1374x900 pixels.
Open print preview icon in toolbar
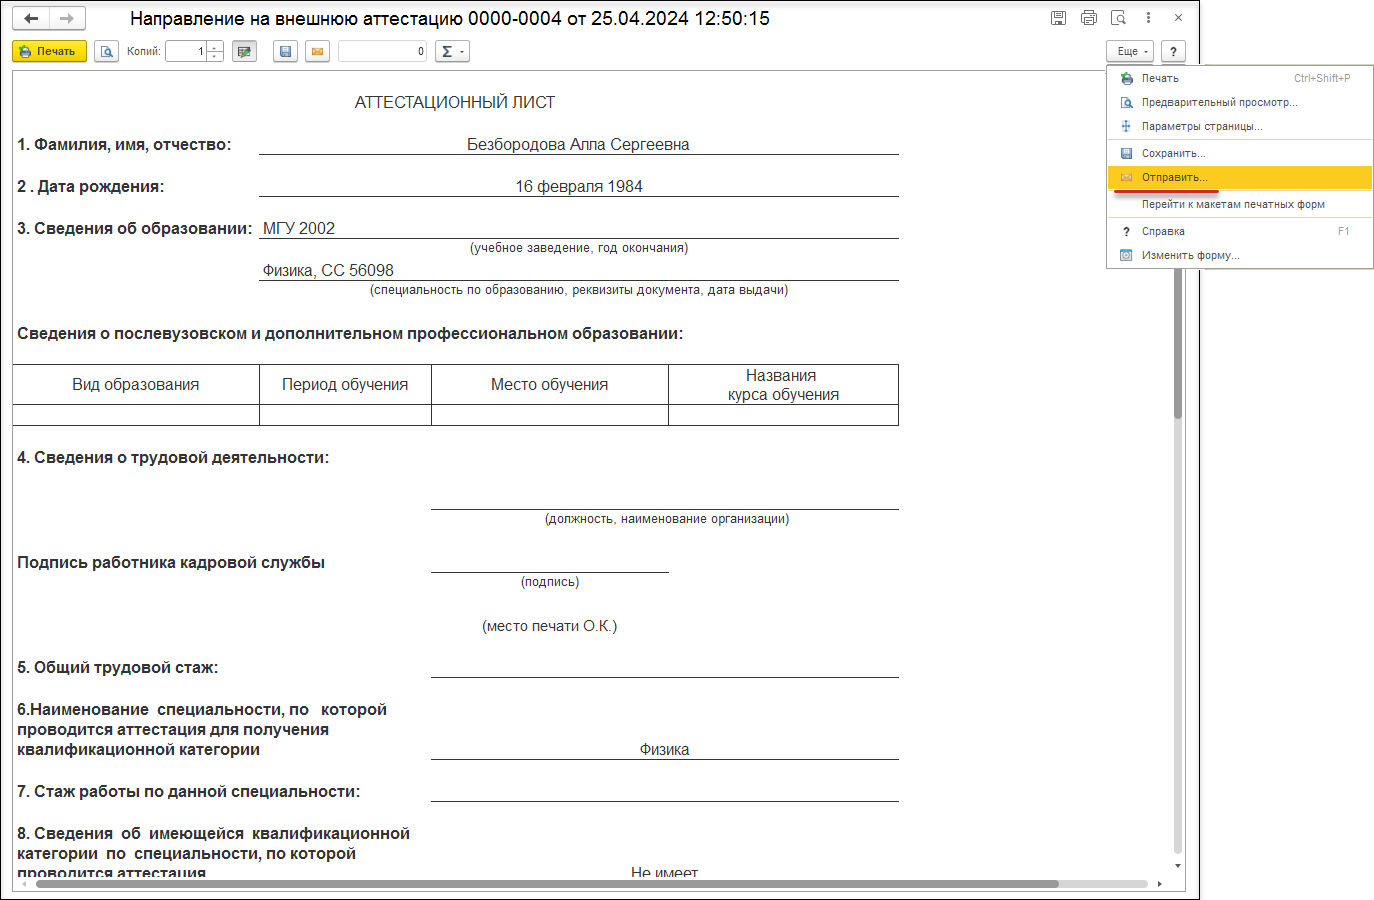pos(107,51)
